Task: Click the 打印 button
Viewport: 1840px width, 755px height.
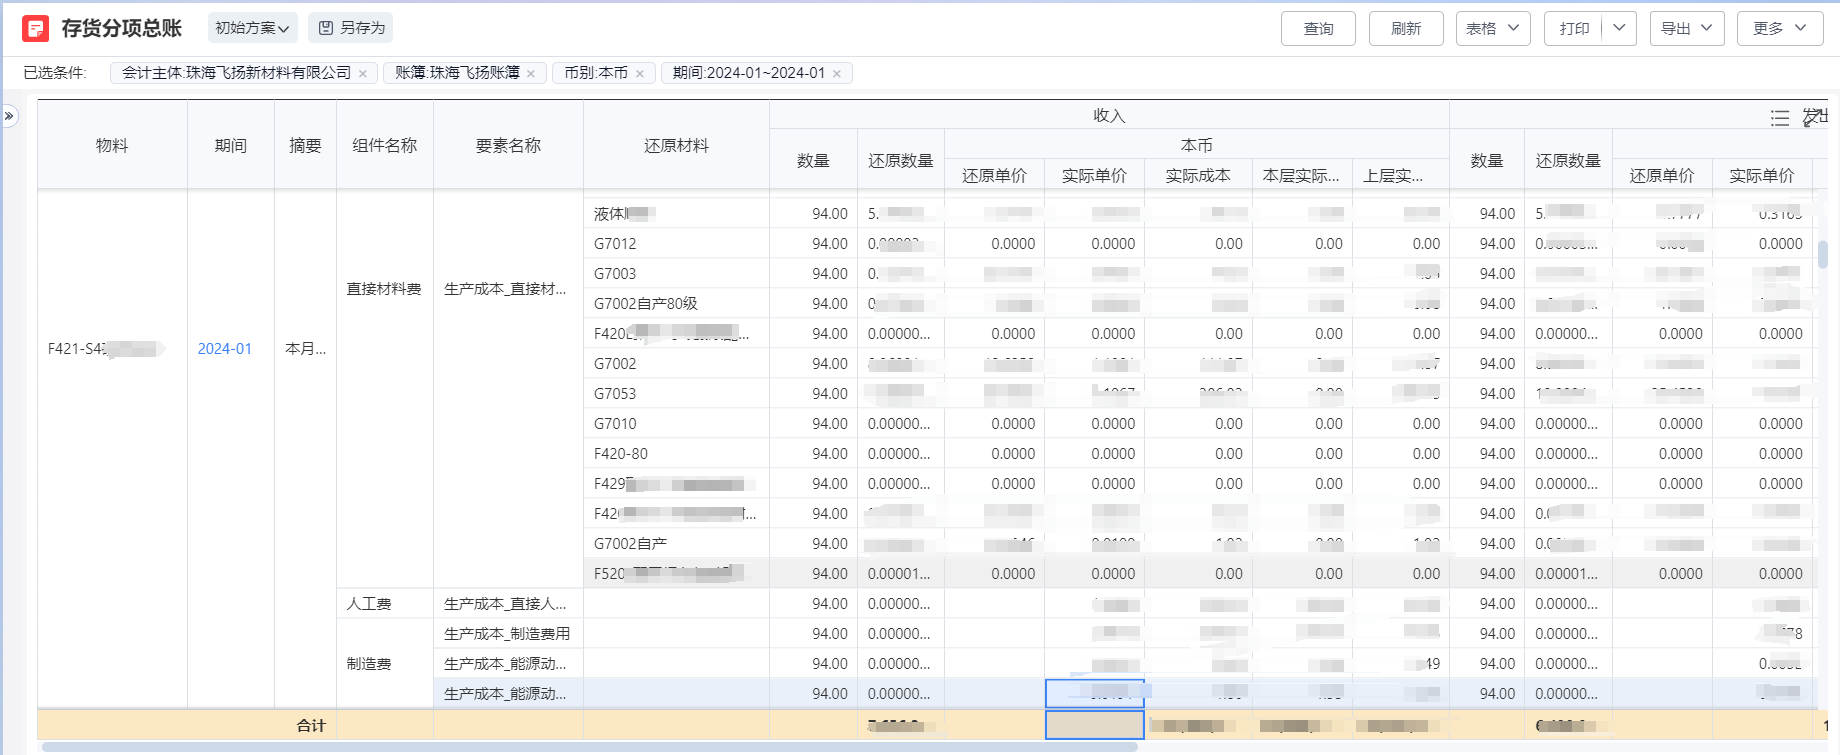Action: pos(1574,29)
